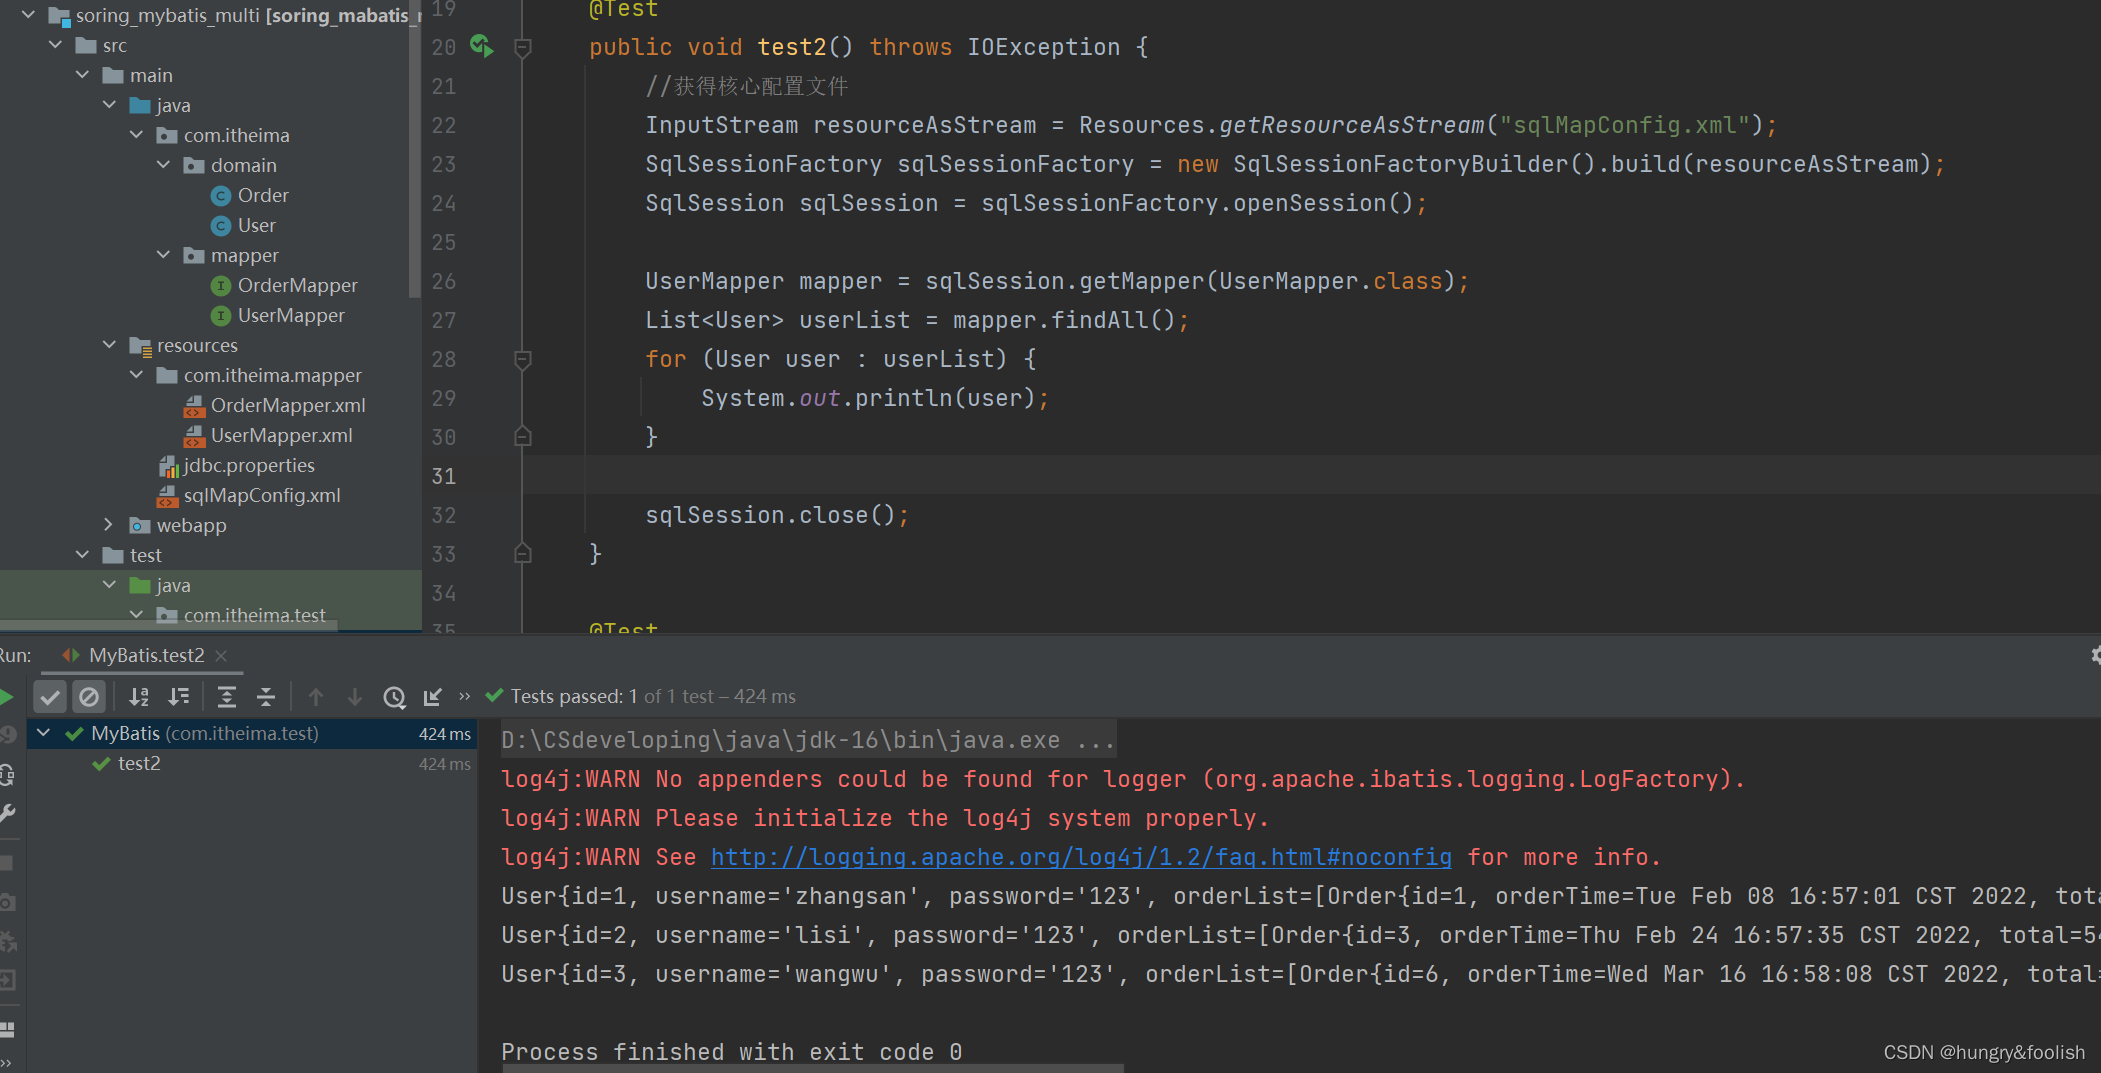Select test2 in test results tree
The height and width of the screenshot is (1073, 2101).
139,763
